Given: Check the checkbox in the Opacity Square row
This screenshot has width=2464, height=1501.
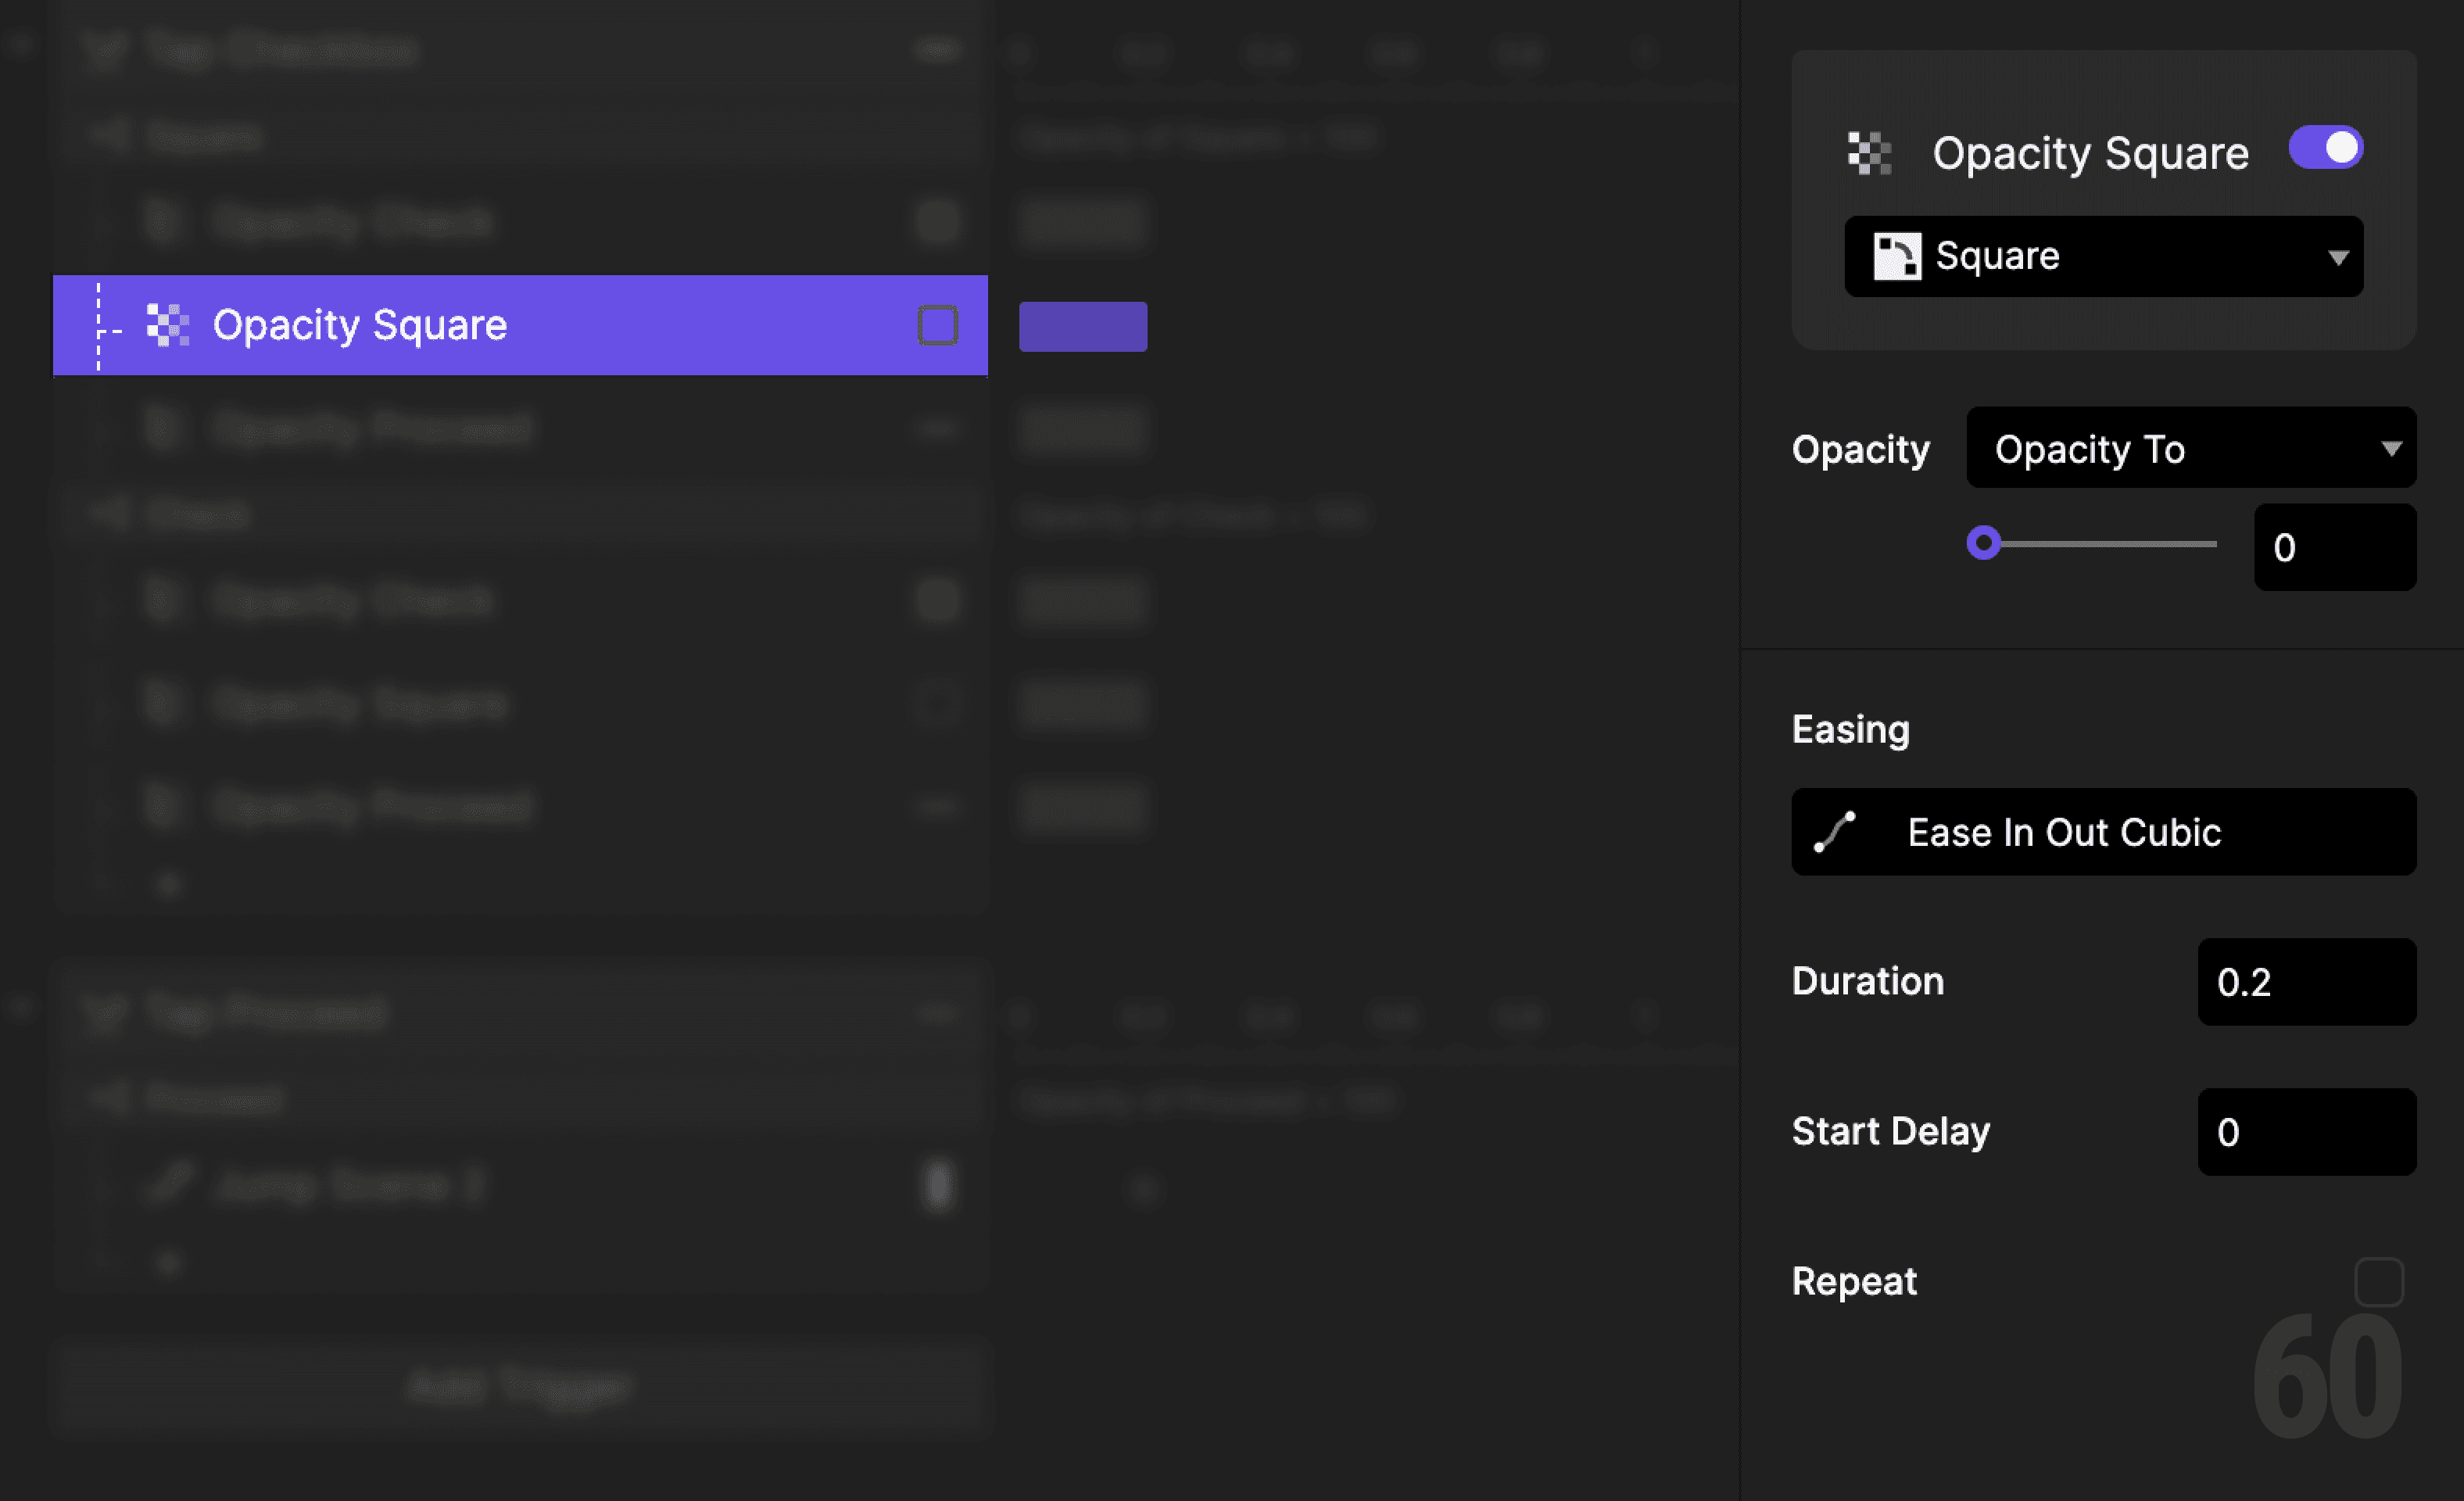Looking at the screenshot, I should coord(937,324).
